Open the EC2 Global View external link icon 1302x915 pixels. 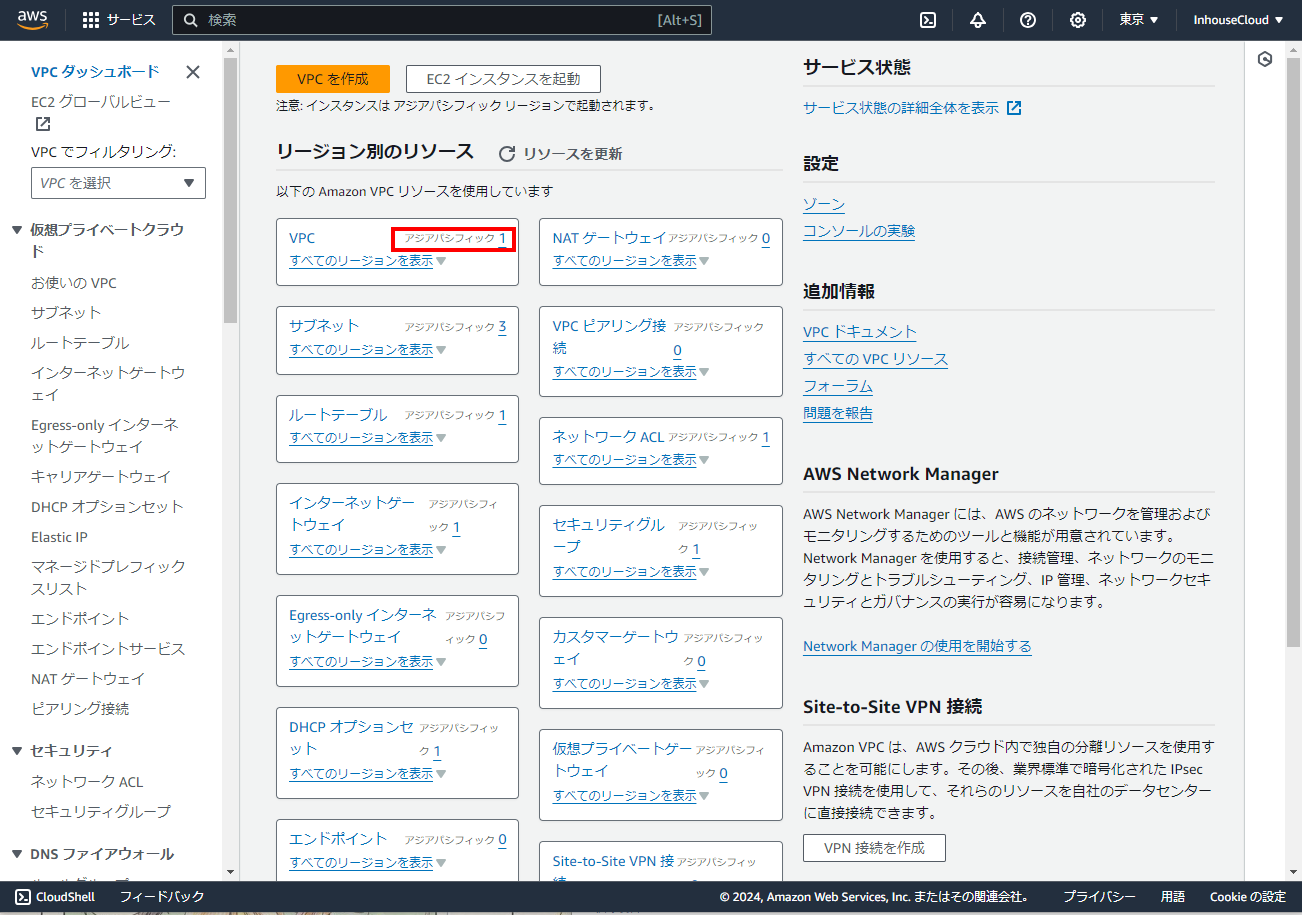pyautogui.click(x=43, y=124)
